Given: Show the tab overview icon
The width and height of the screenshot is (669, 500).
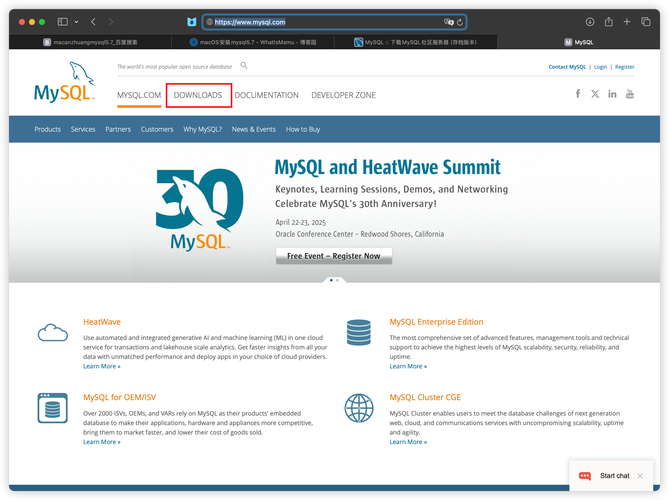Looking at the screenshot, I should tap(645, 21).
